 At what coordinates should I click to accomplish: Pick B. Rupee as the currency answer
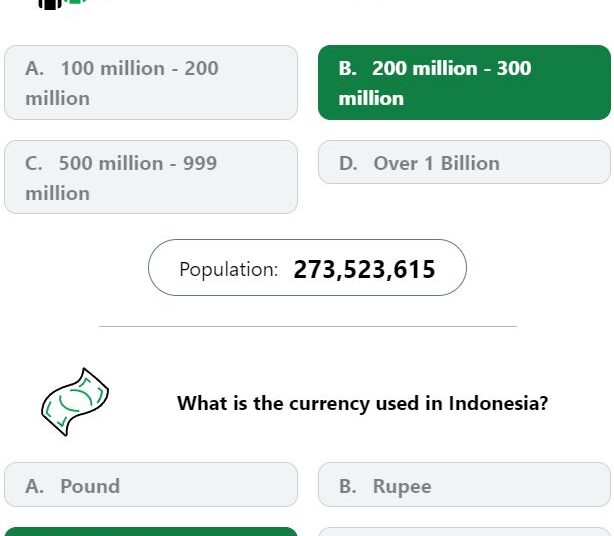(x=464, y=485)
